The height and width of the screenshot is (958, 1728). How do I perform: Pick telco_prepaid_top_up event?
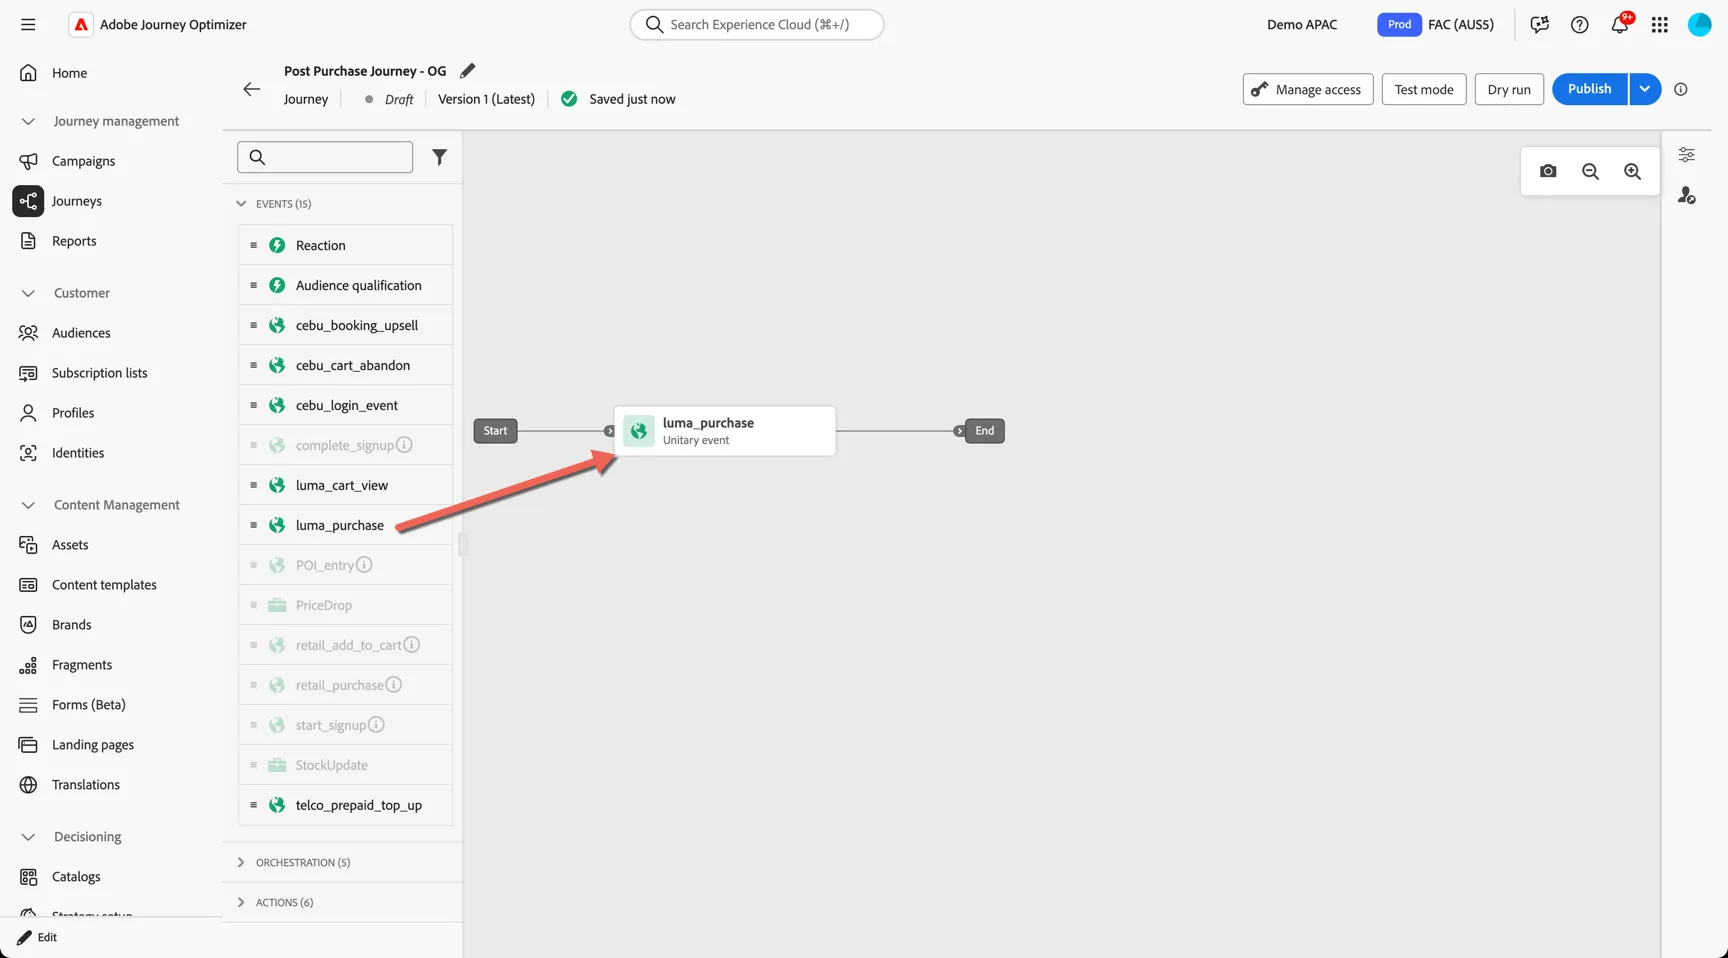[x=345, y=805]
